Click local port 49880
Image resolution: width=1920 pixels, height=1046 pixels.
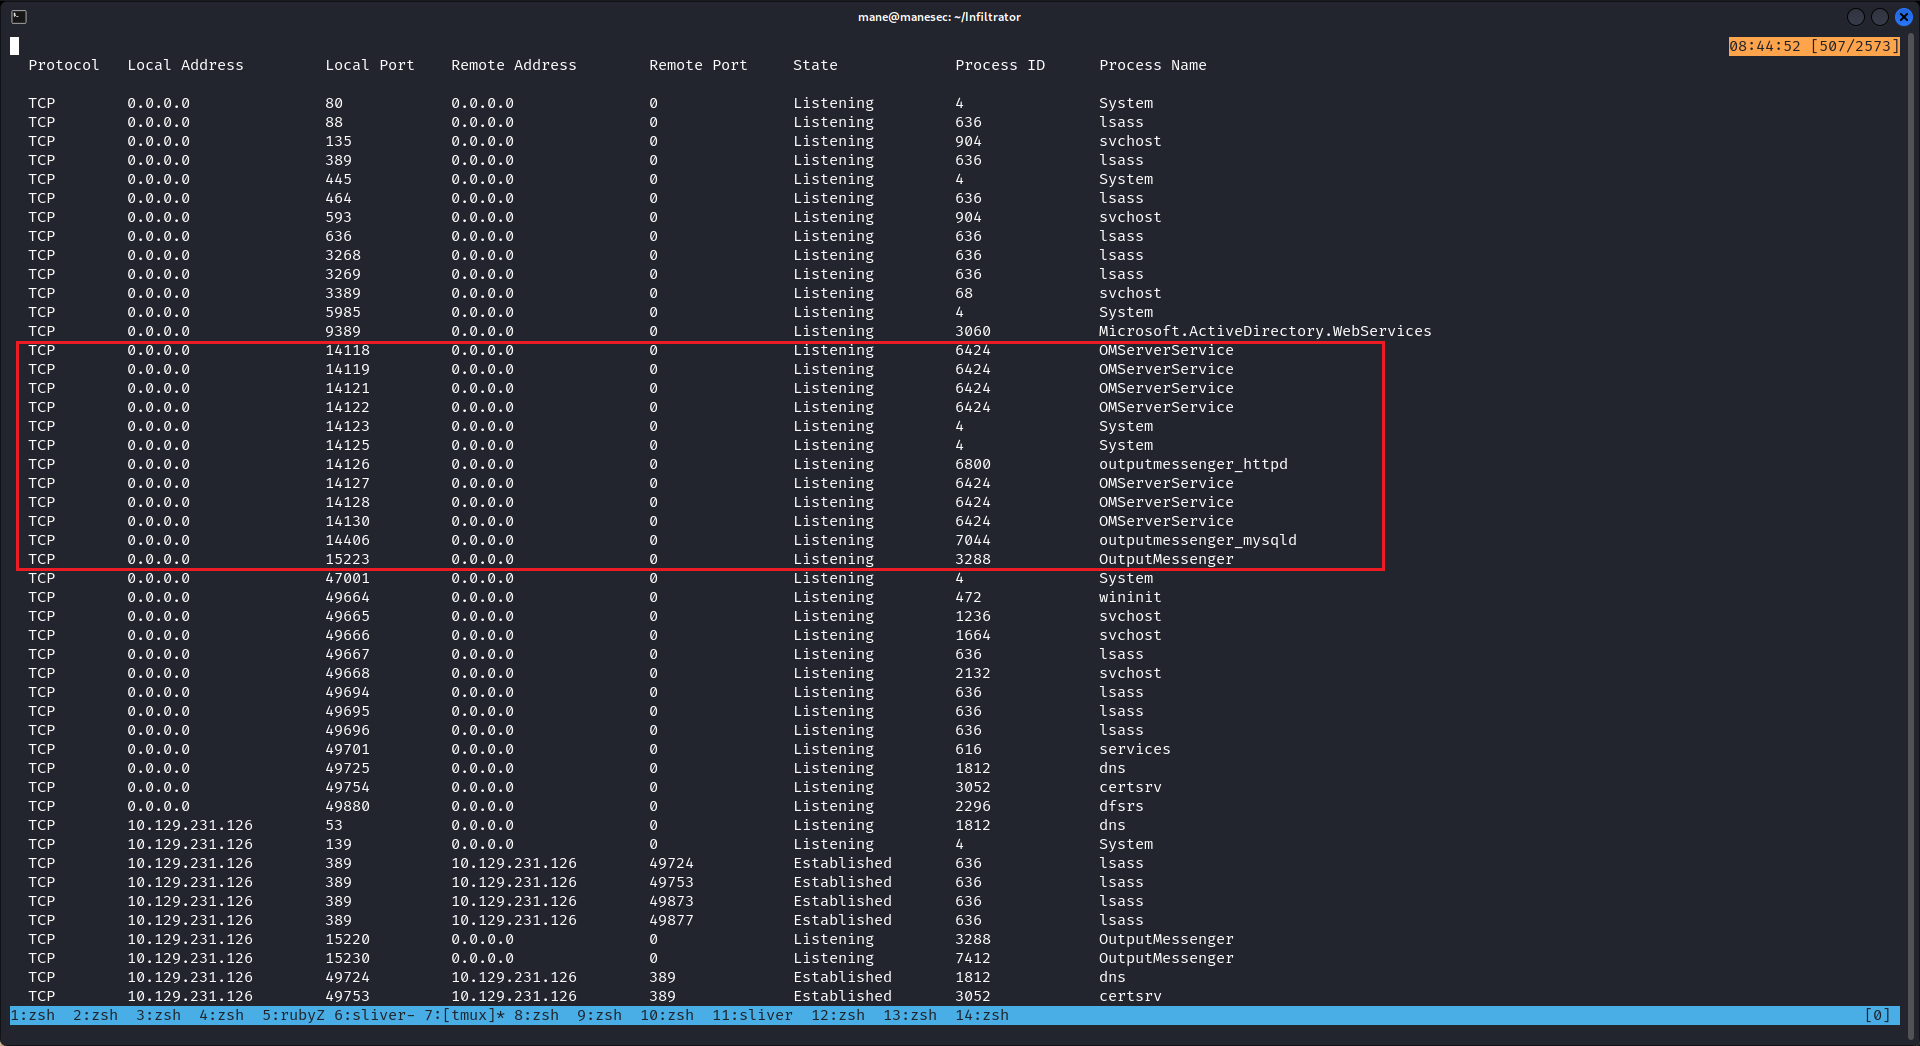pyautogui.click(x=347, y=806)
